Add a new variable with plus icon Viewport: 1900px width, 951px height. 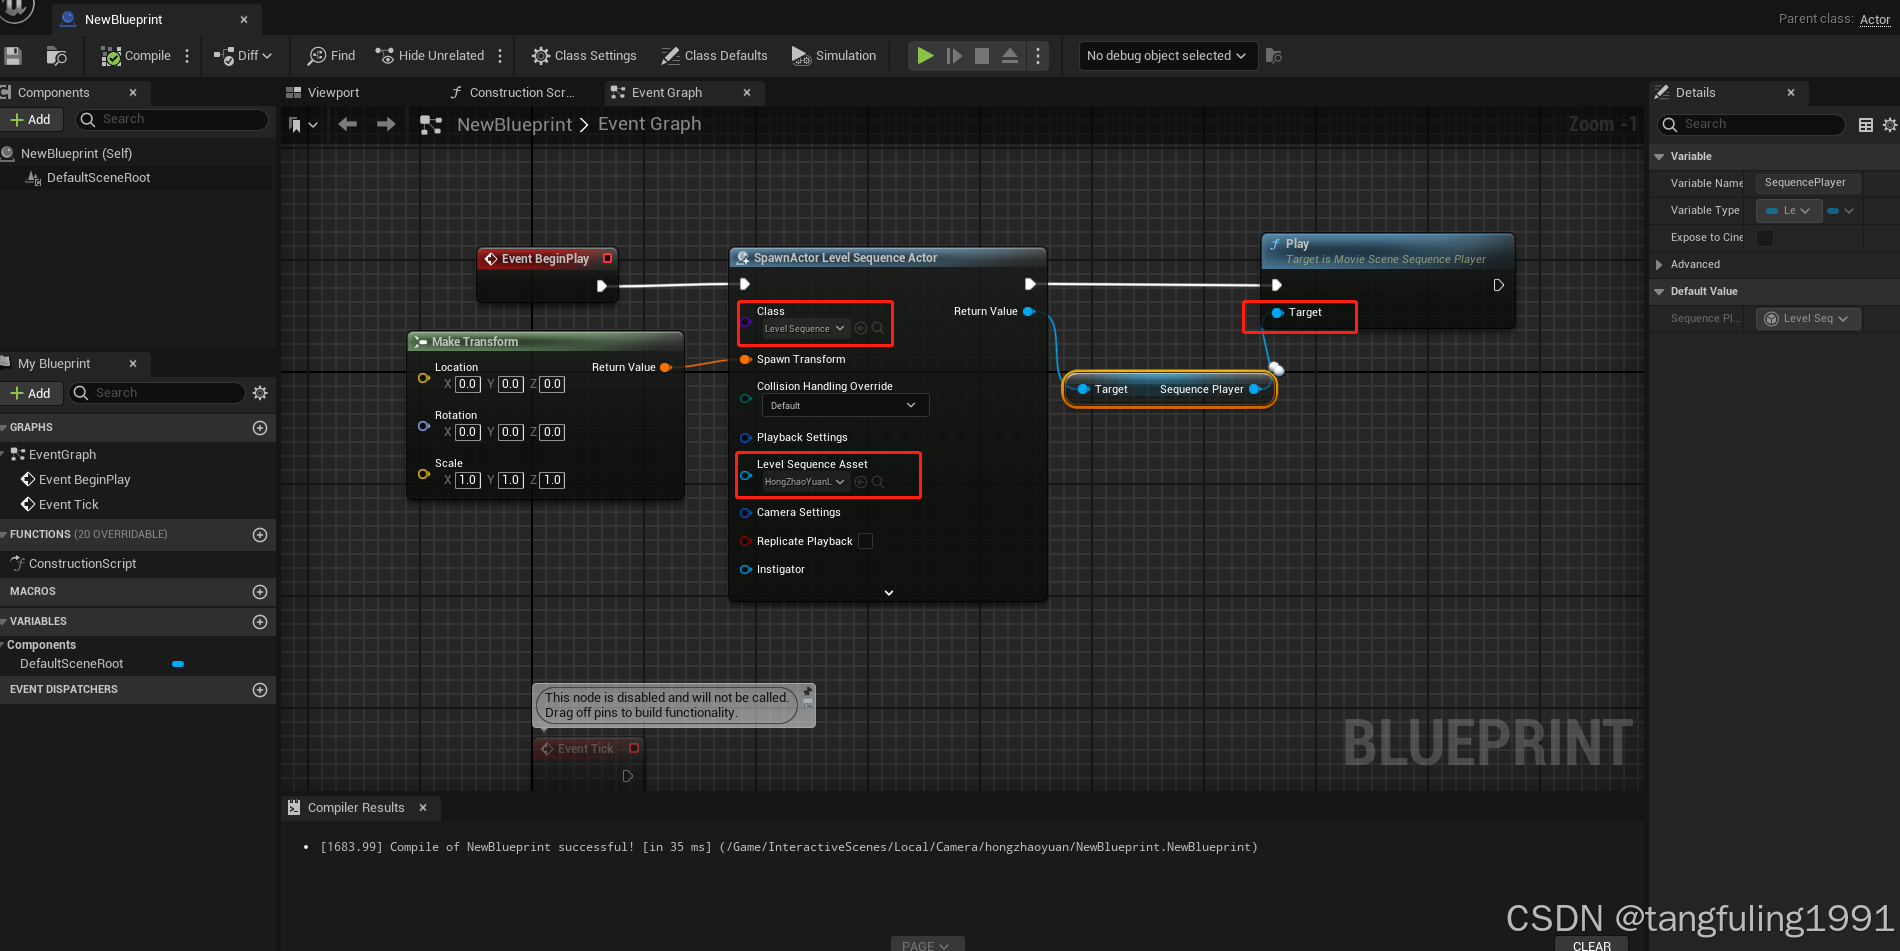coord(260,622)
